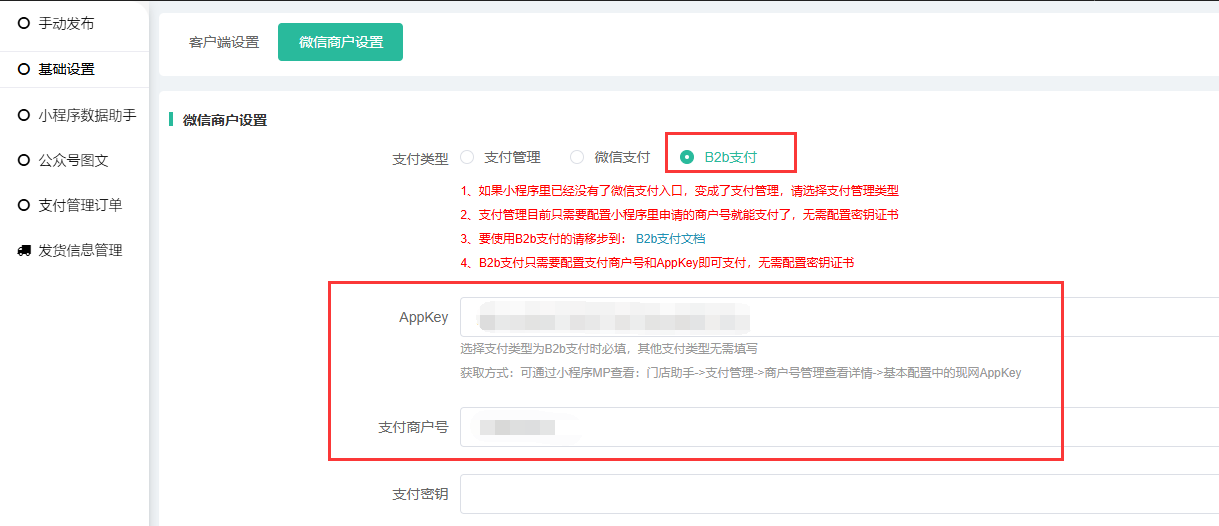Navigate to 发货信息管理 sidebar label
The width and height of the screenshot is (1219, 526).
tap(80, 250)
